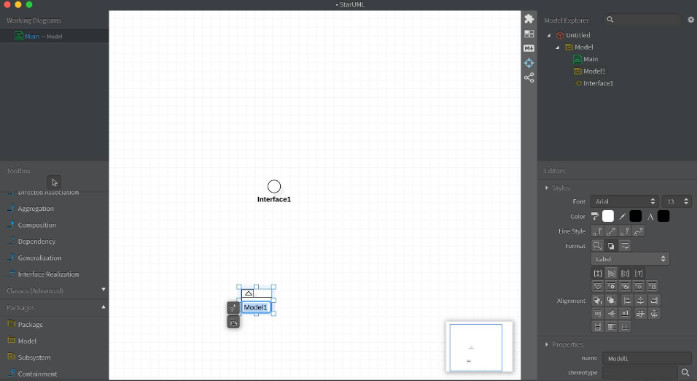
Task: Open the font size 13 dropdown
Action: pyautogui.click(x=677, y=201)
